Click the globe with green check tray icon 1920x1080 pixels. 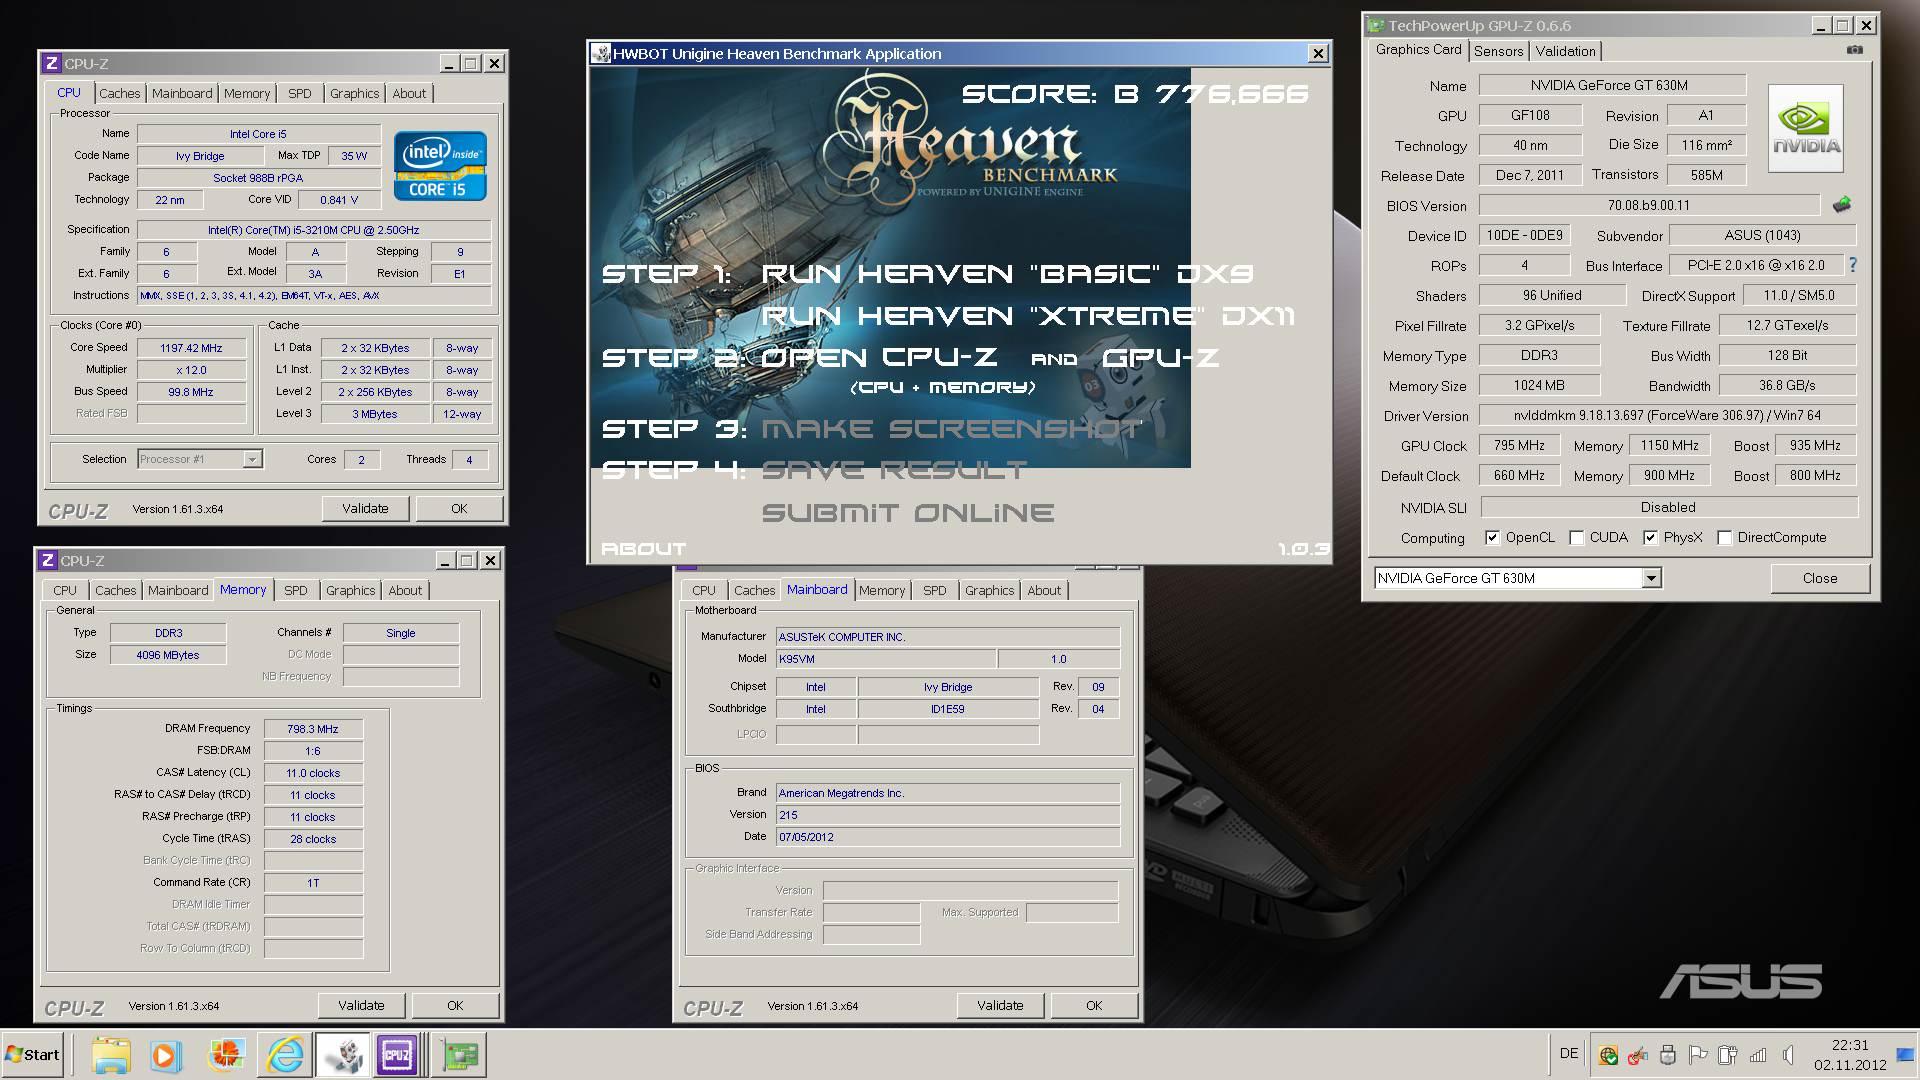[x=1608, y=1055]
